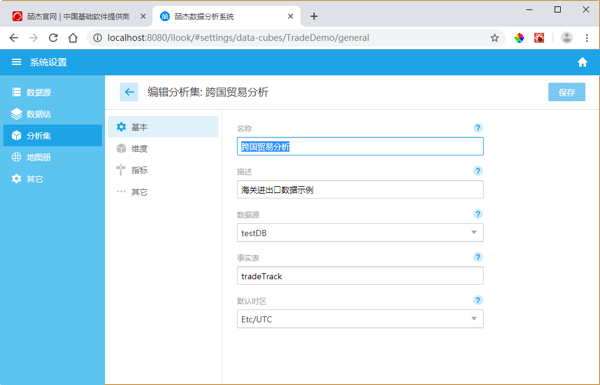The width and height of the screenshot is (600, 385).
Task: Reload the page
Action: coord(53,38)
